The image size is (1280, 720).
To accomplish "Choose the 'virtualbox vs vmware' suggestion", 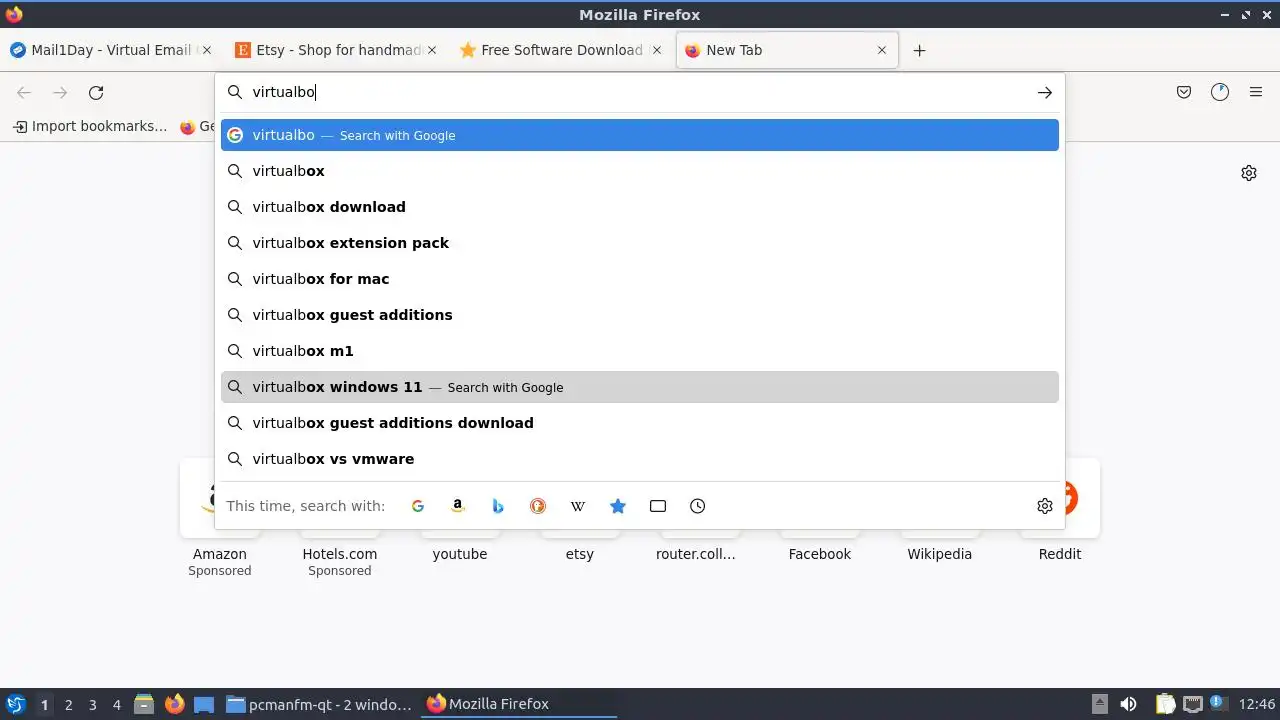I will pos(640,459).
